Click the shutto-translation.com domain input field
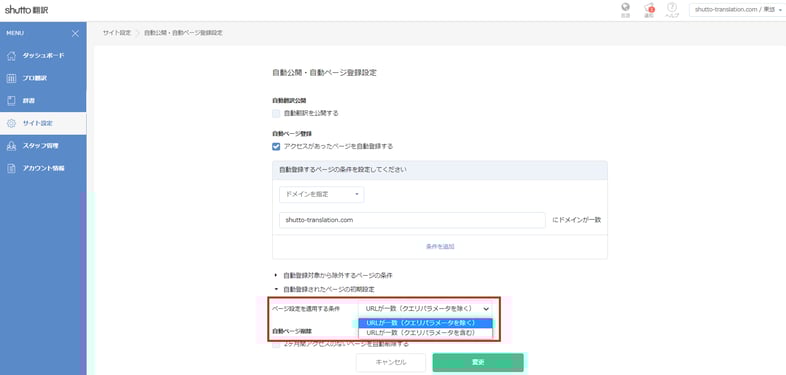Viewport: 786px width, 375px height. [x=412, y=220]
